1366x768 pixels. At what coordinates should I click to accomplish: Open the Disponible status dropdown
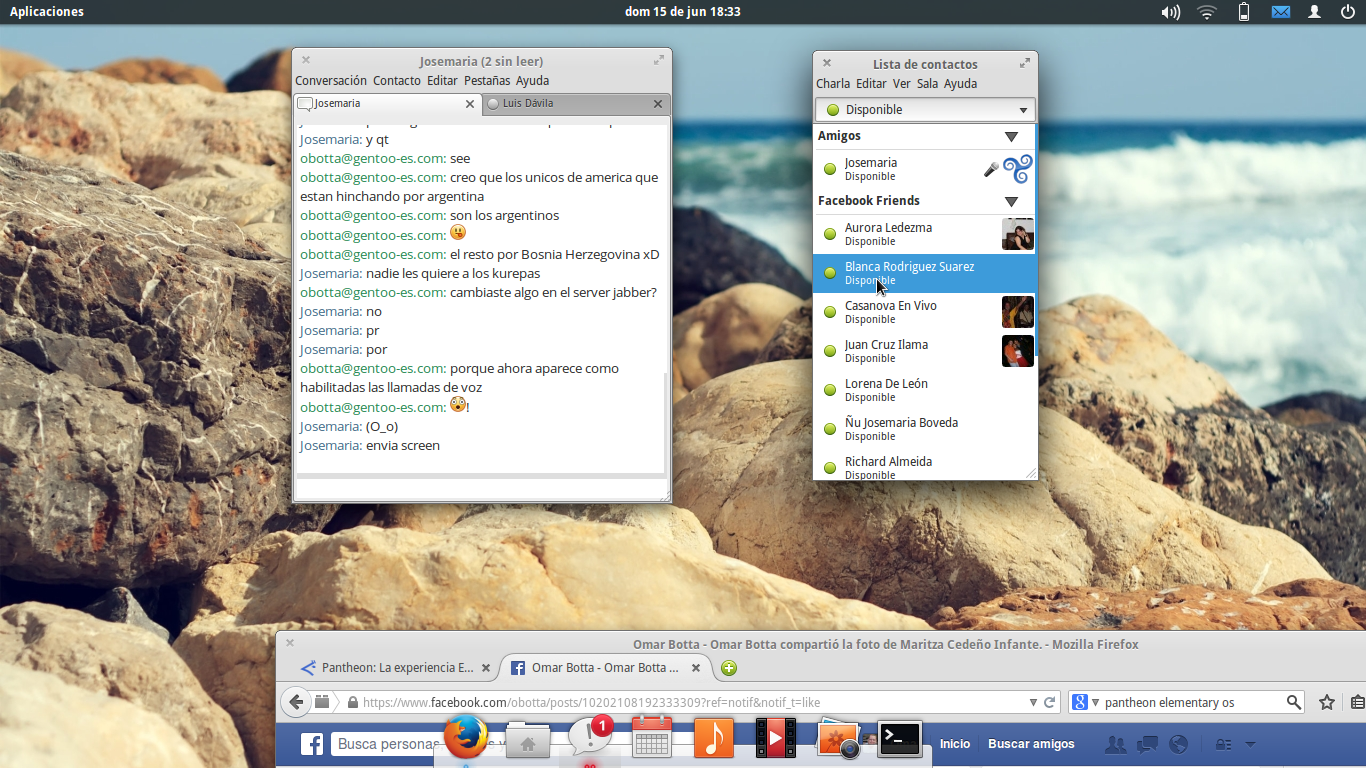[x=926, y=110]
